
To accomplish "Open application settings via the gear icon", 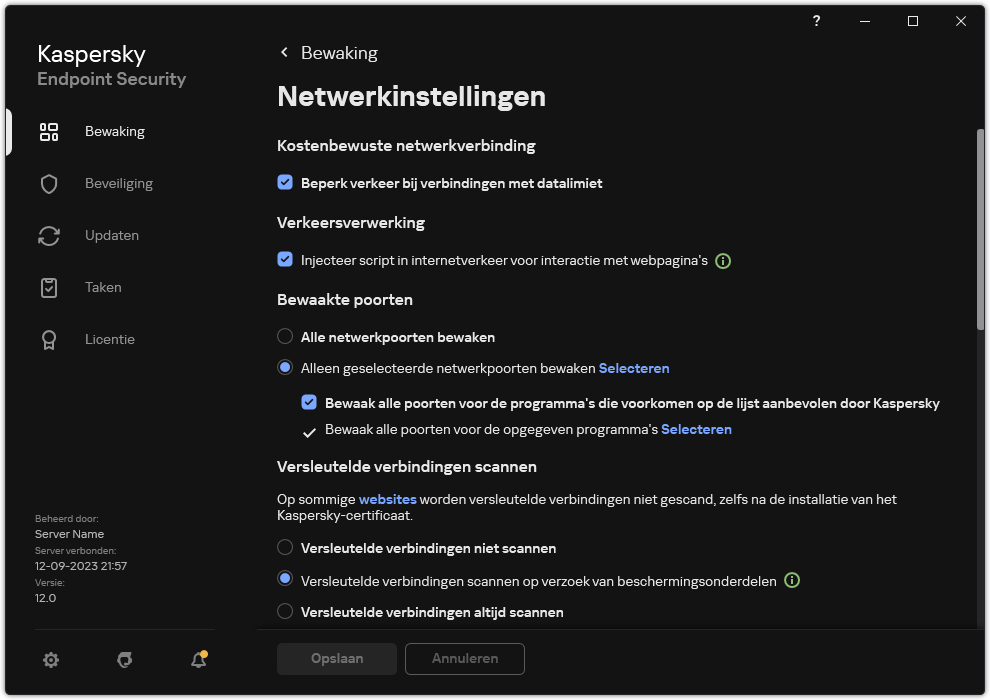I will (51, 660).
